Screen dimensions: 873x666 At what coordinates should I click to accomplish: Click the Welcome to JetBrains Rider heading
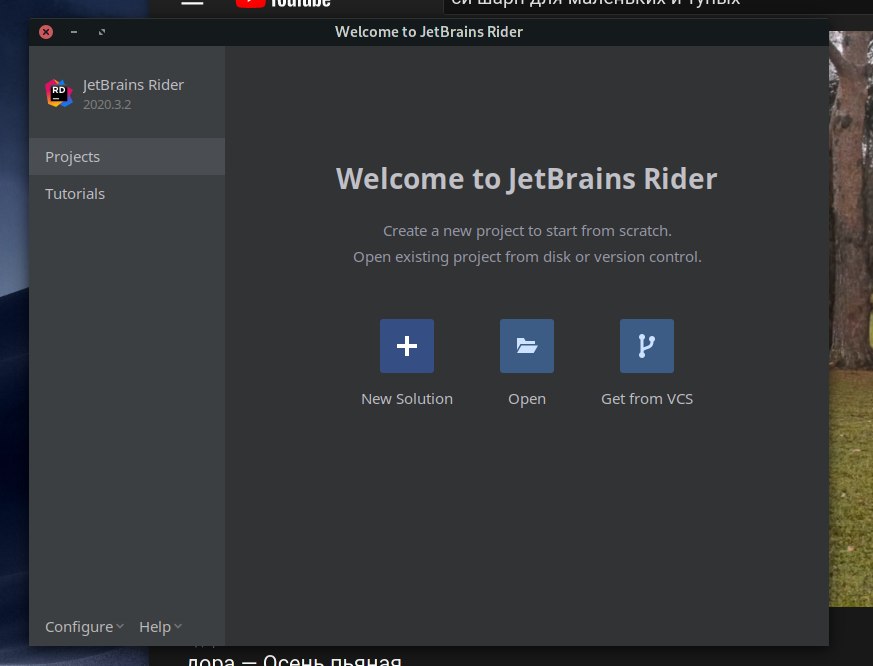526,179
